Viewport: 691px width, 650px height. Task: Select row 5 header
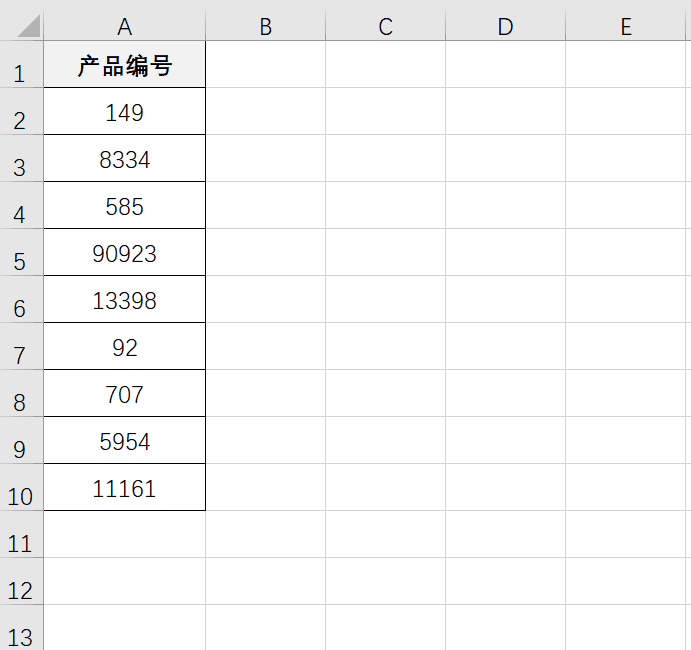pos(21,252)
